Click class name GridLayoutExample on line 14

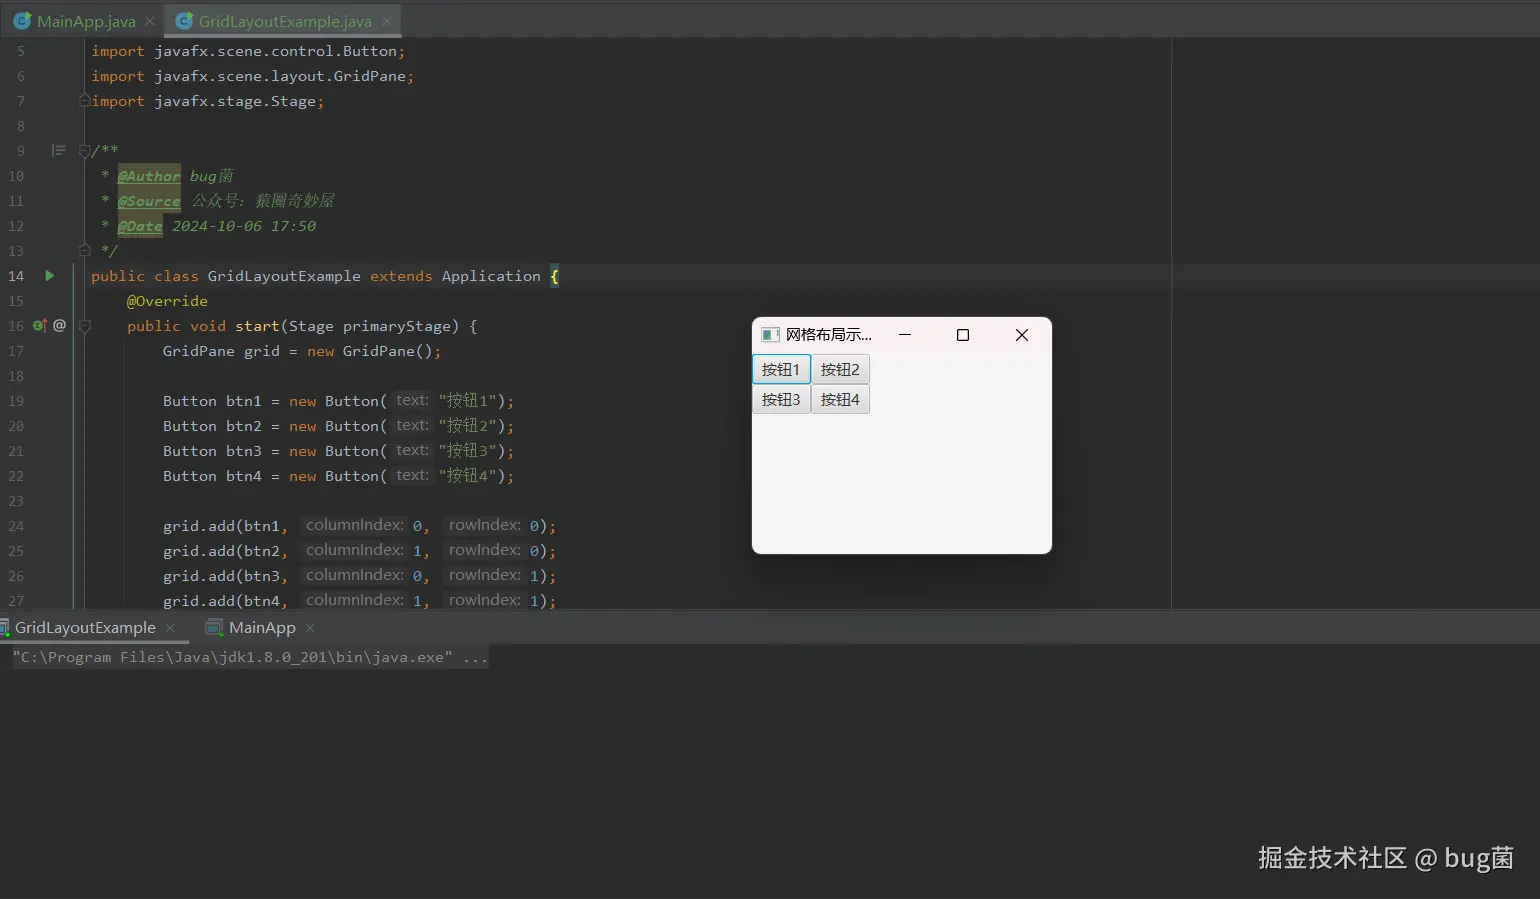(284, 276)
